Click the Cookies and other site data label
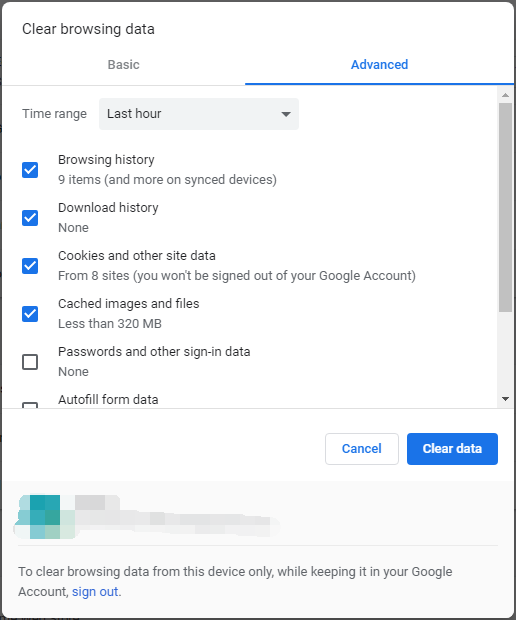 click(x=137, y=255)
